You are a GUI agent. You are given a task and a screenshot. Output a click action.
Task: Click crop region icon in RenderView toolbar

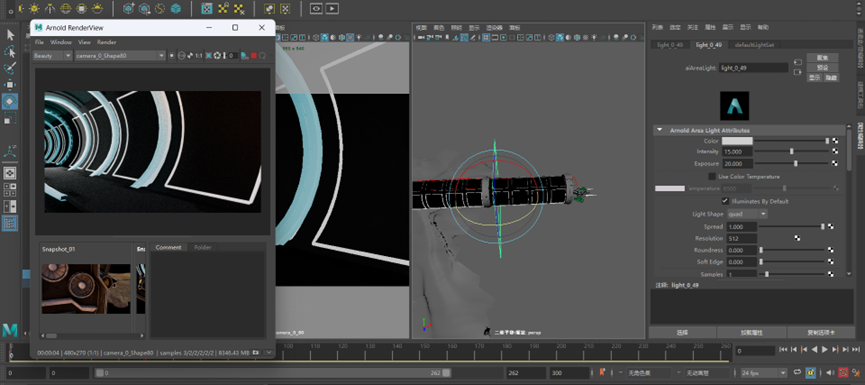coord(209,56)
